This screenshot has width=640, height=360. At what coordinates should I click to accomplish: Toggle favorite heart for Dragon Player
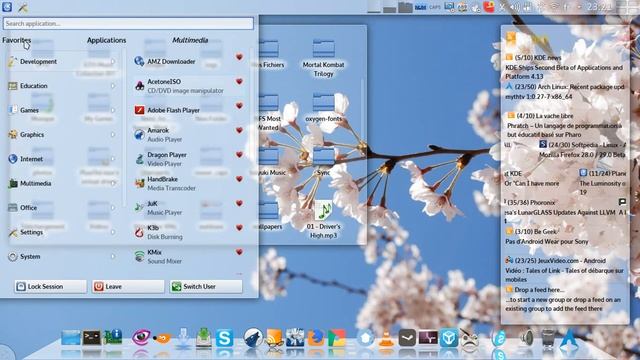click(240, 155)
